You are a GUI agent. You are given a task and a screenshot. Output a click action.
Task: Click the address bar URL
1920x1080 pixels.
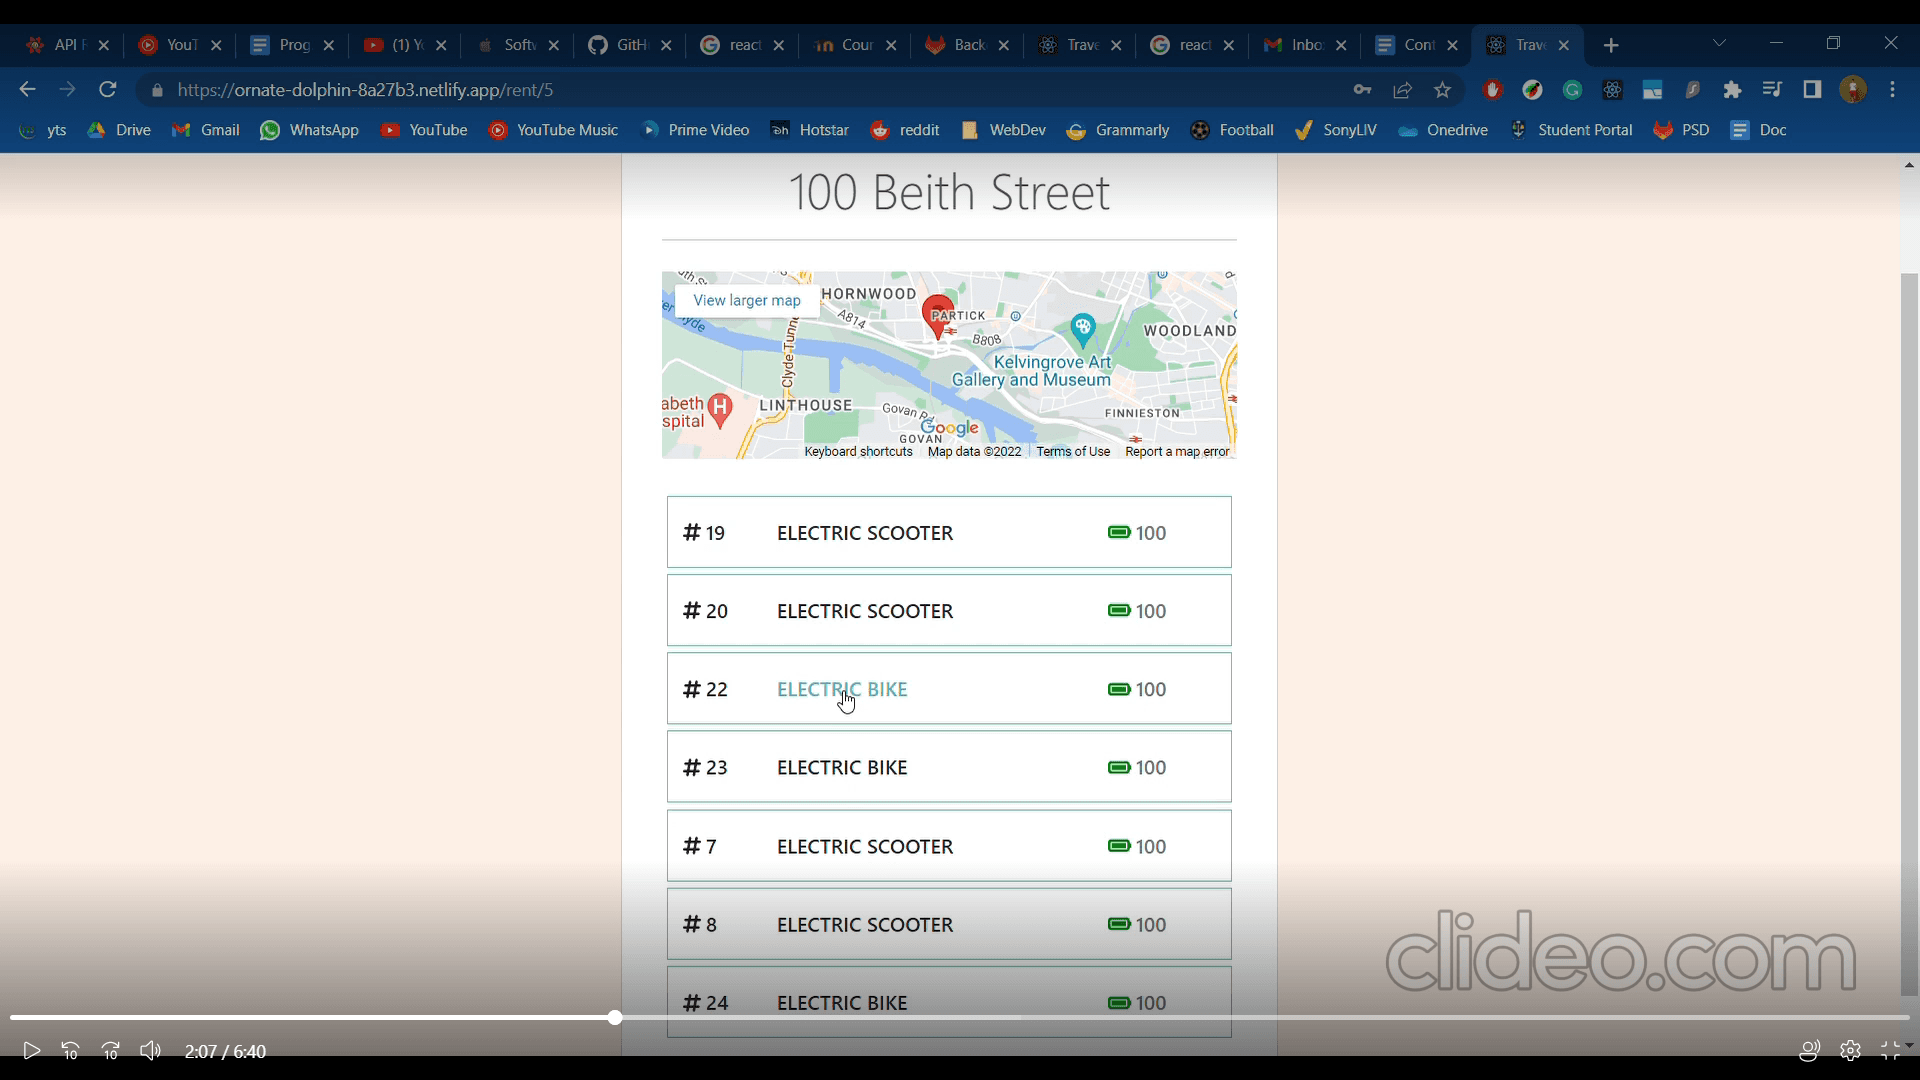[x=366, y=90]
